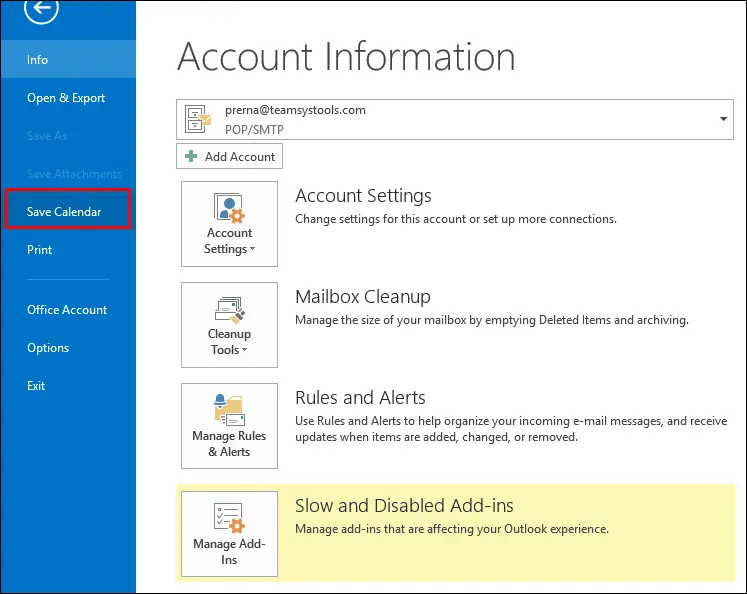The height and width of the screenshot is (594, 747).
Task: Click Exit to close Outlook
Action: click(x=36, y=386)
